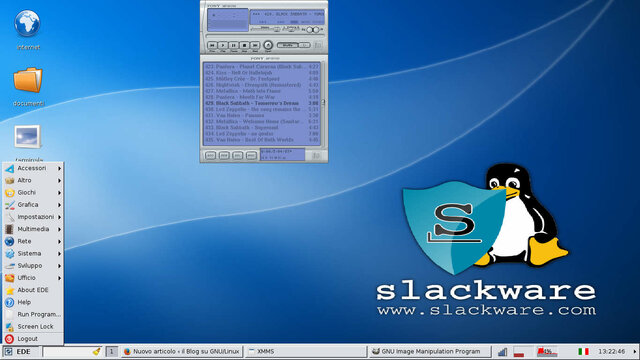
Task: Click the XMMS song seek bar
Action: [x=265, y=36]
